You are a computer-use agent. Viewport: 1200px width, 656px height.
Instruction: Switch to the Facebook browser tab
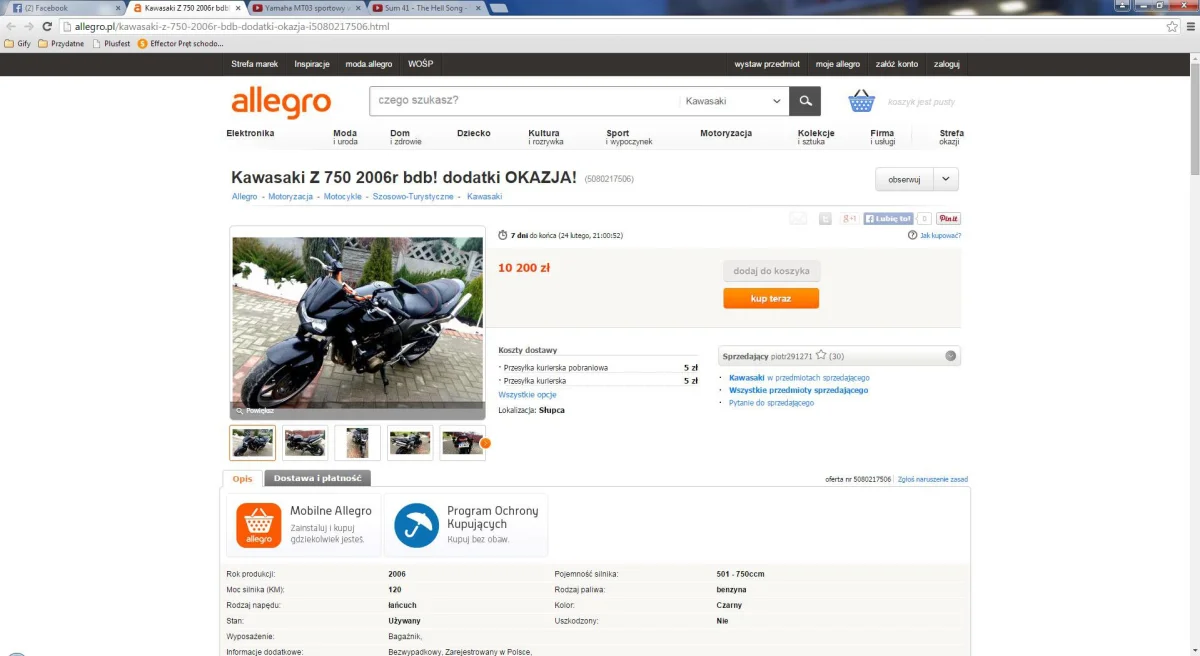60,8
